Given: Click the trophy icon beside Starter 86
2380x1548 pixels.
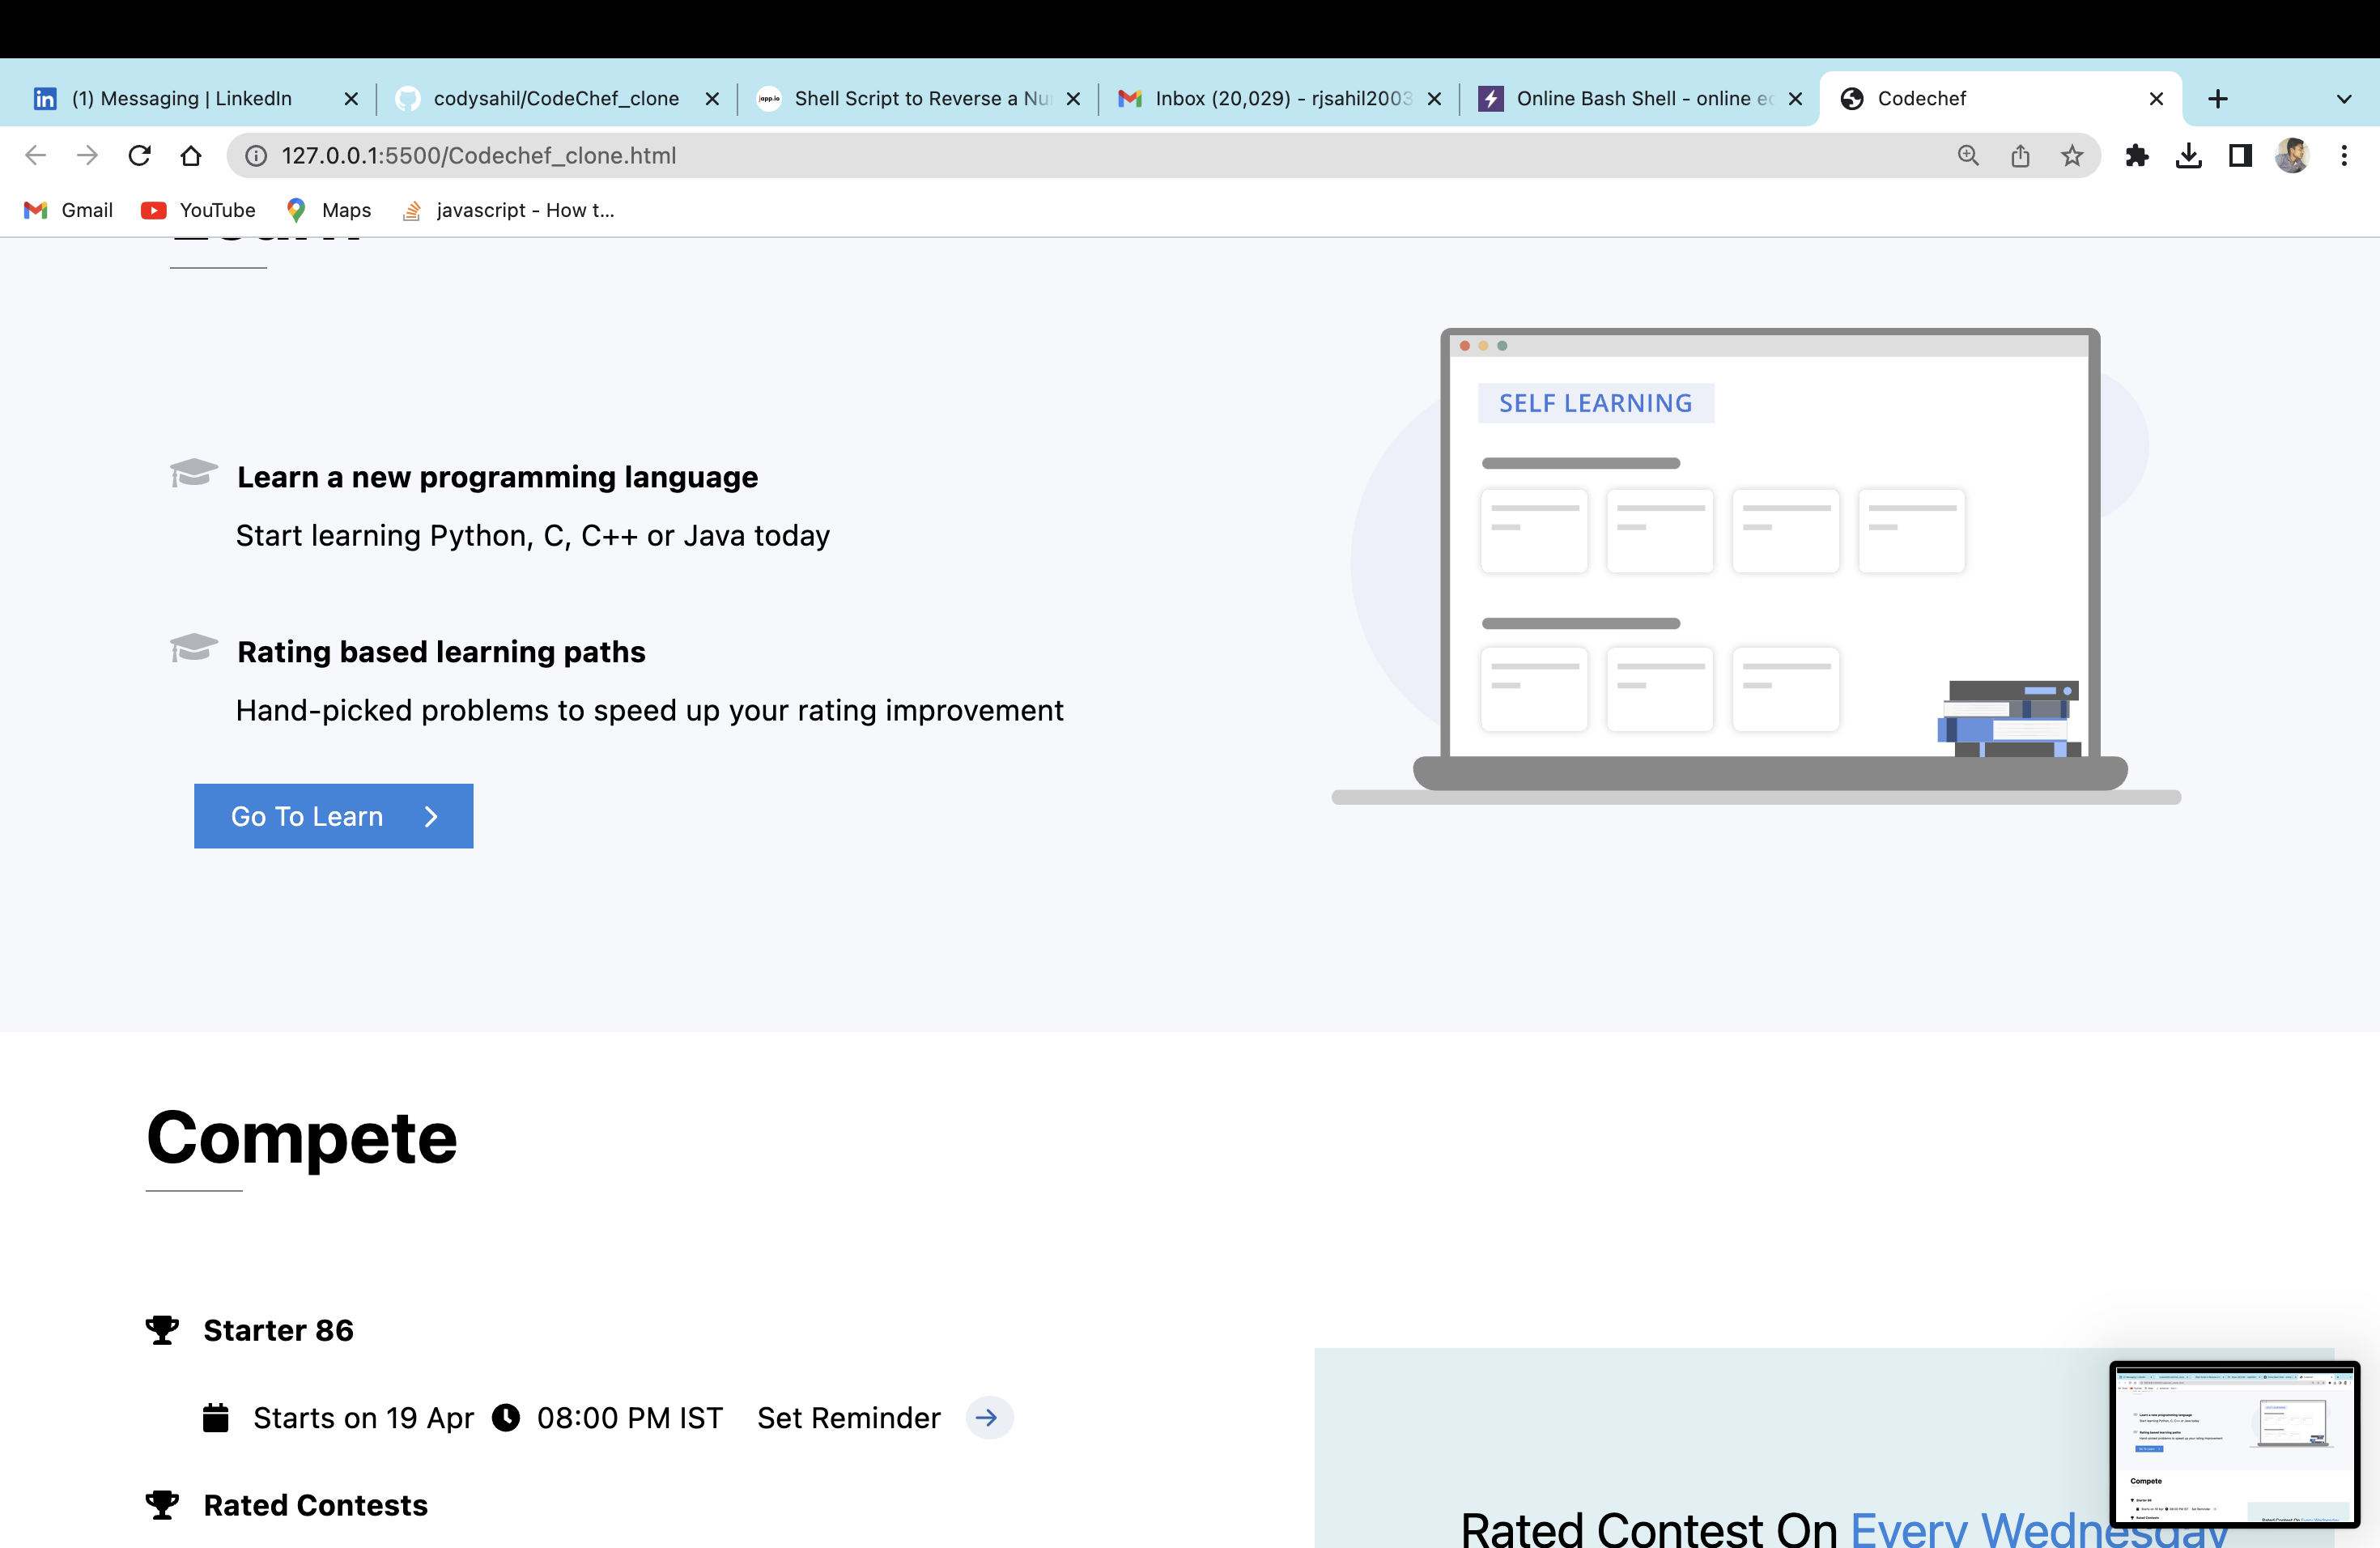Looking at the screenshot, I should [x=160, y=1330].
